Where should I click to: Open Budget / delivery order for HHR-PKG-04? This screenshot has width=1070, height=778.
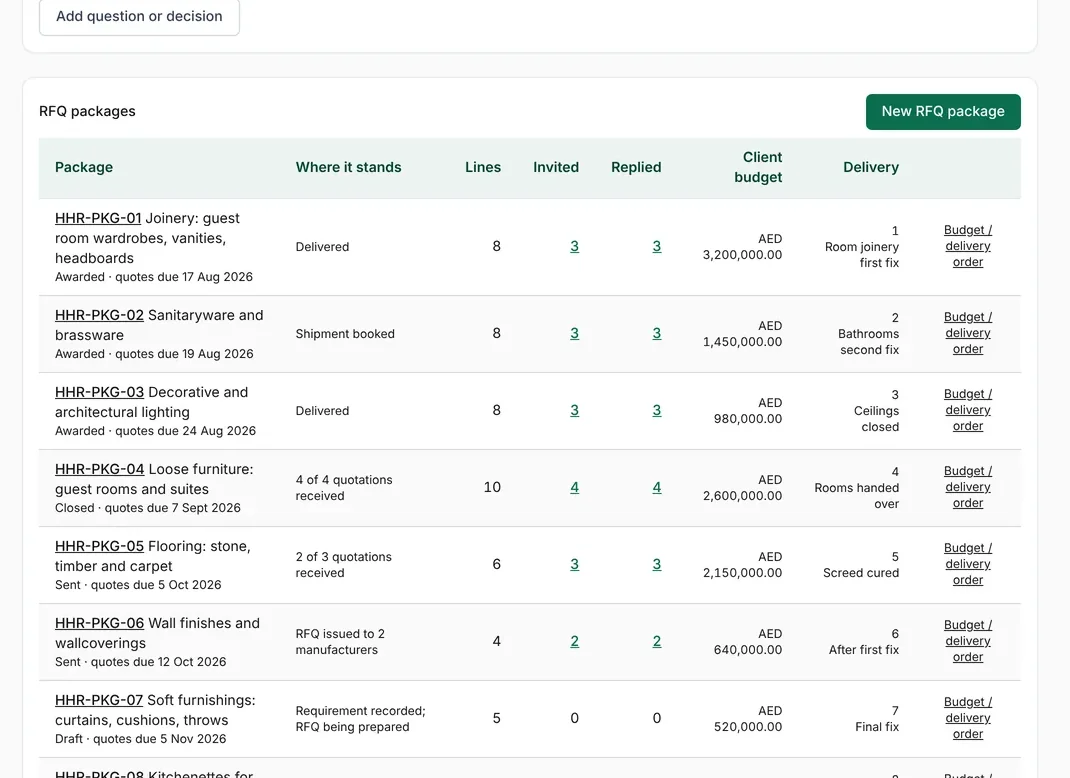click(968, 488)
